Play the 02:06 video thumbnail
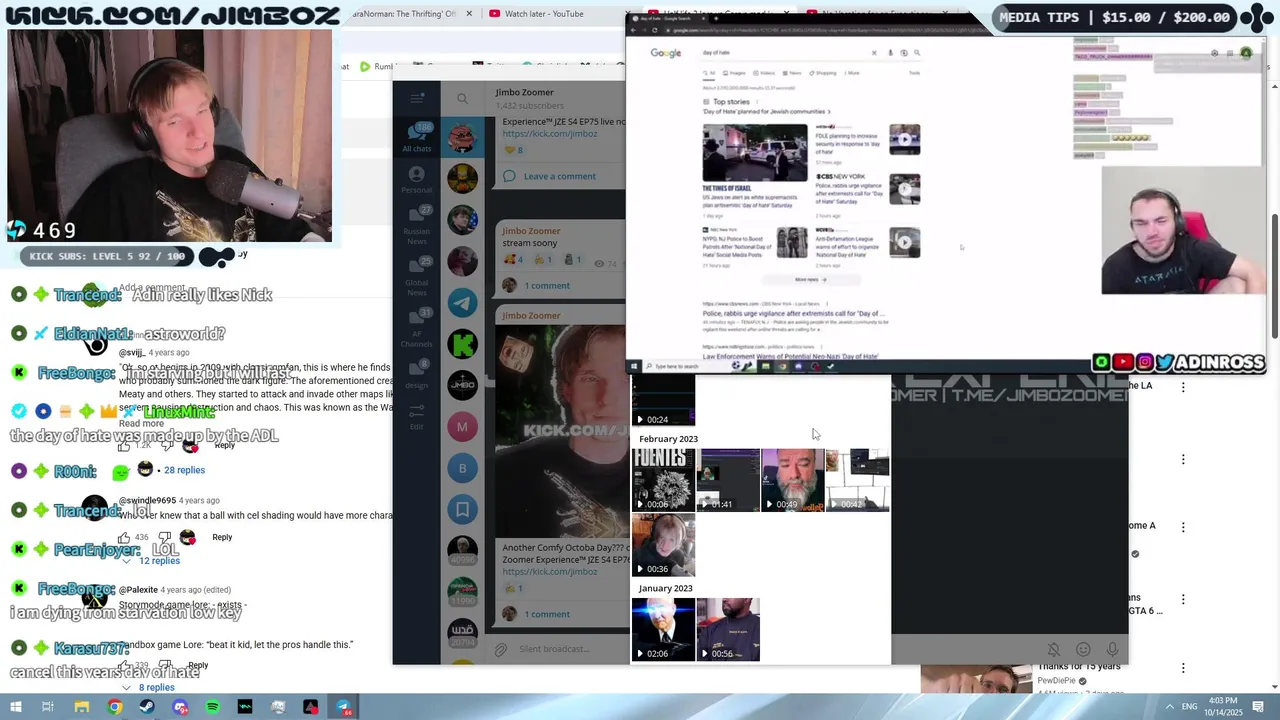1280x720 pixels. point(663,629)
